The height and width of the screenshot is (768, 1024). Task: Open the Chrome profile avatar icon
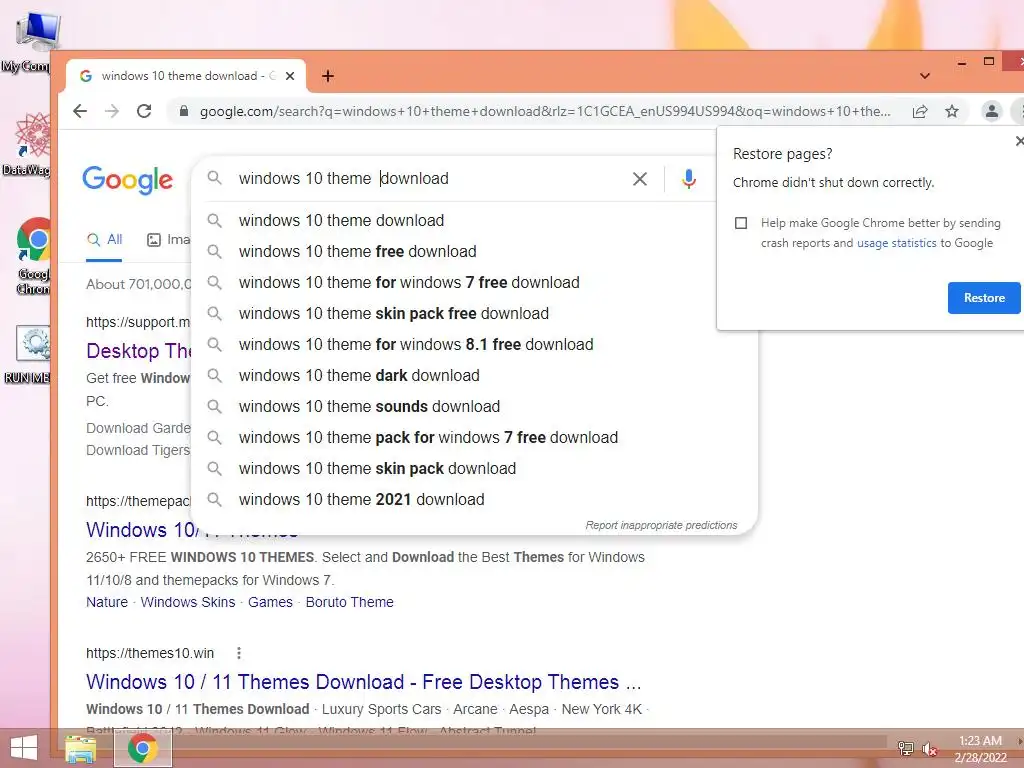click(991, 111)
